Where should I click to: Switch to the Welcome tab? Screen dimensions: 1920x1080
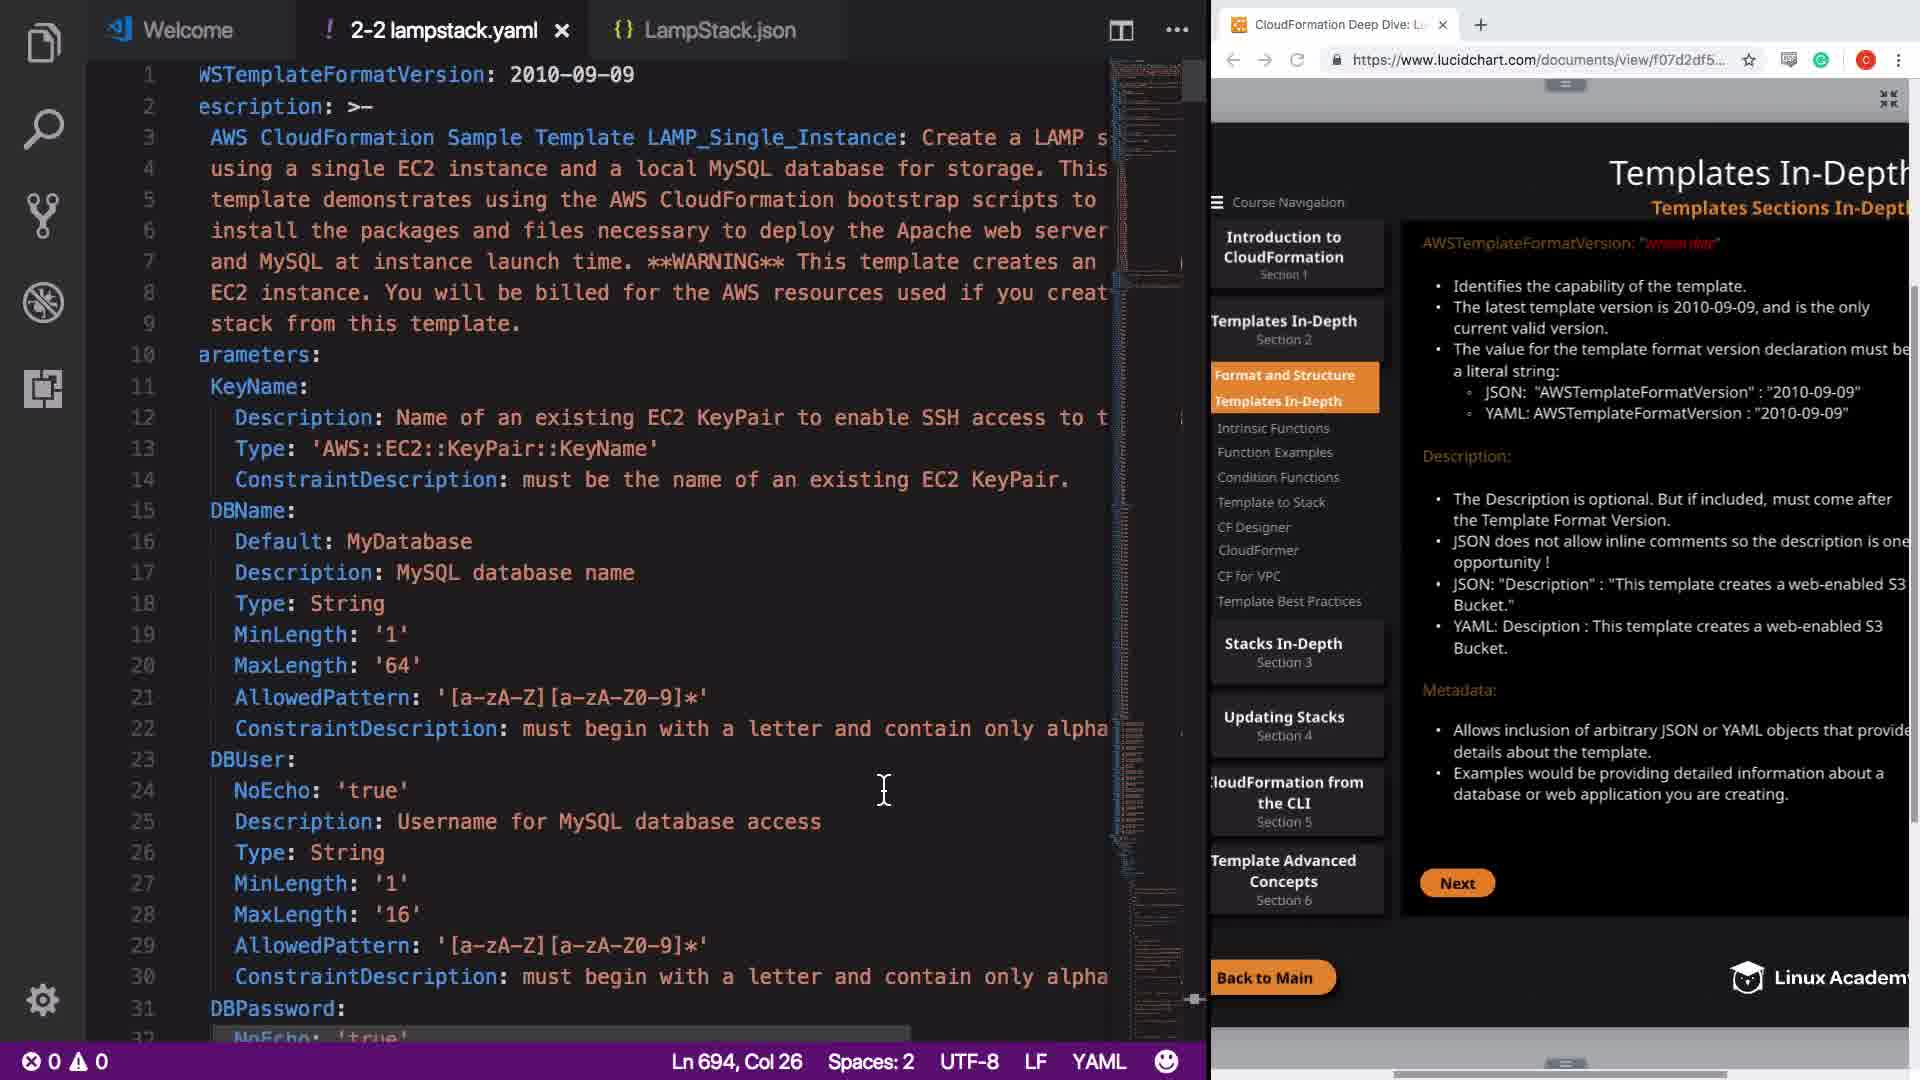coord(187,30)
